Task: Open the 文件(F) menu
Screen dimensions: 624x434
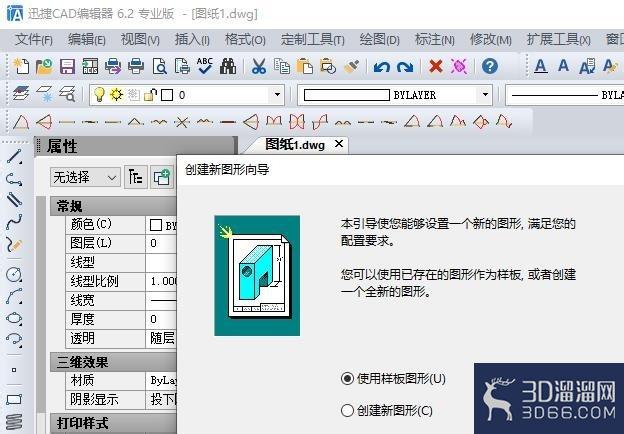Action: coord(33,40)
